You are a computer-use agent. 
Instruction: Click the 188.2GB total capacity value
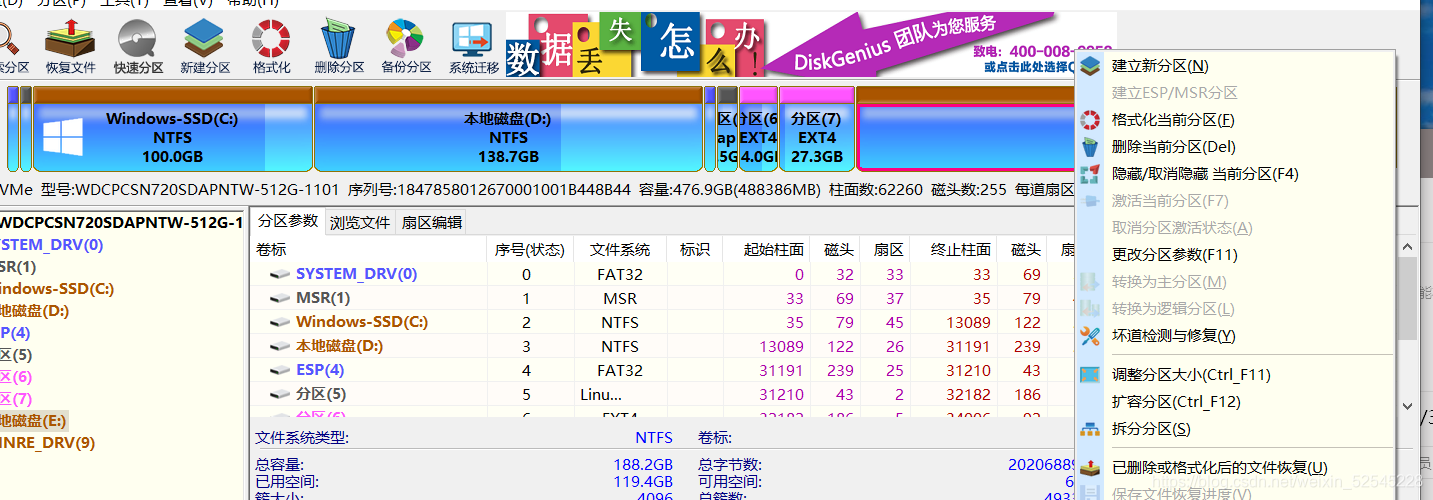643,465
